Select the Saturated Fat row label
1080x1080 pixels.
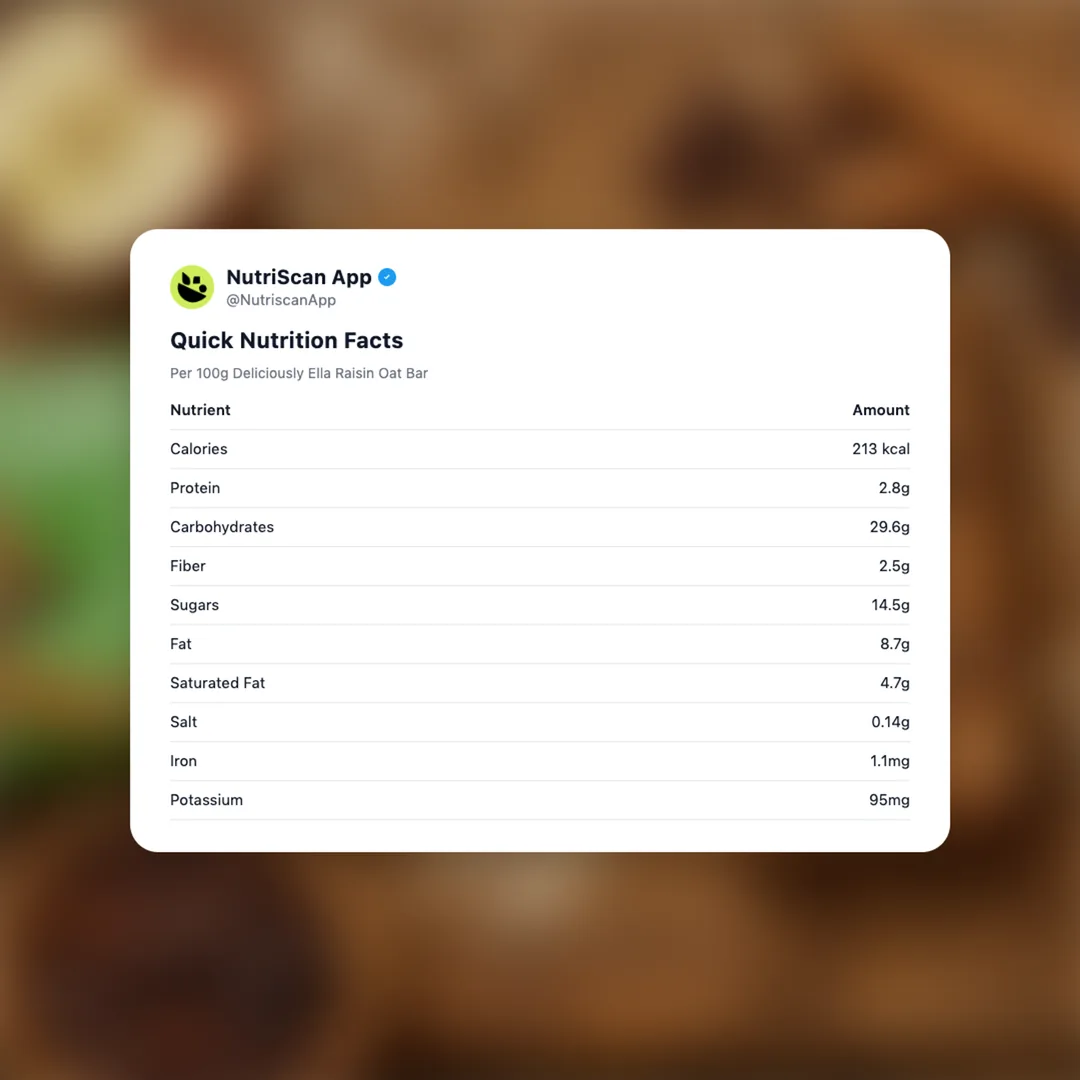tap(217, 683)
